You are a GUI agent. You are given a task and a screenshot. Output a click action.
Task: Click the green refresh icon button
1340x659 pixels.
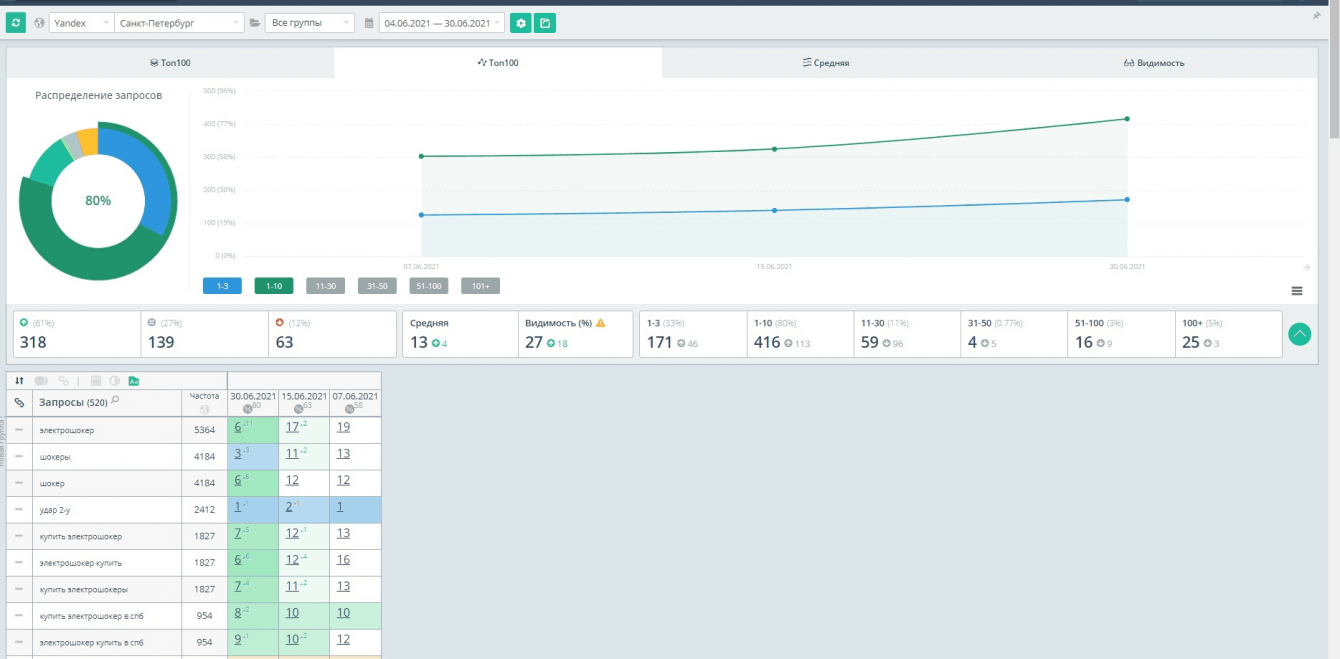click(x=16, y=23)
